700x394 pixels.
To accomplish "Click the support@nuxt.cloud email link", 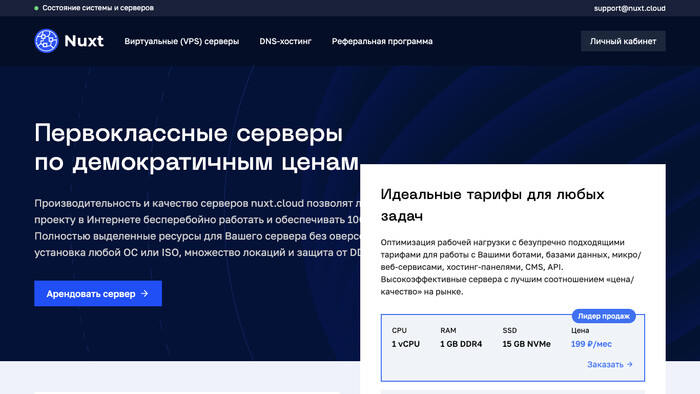I will [629, 8].
